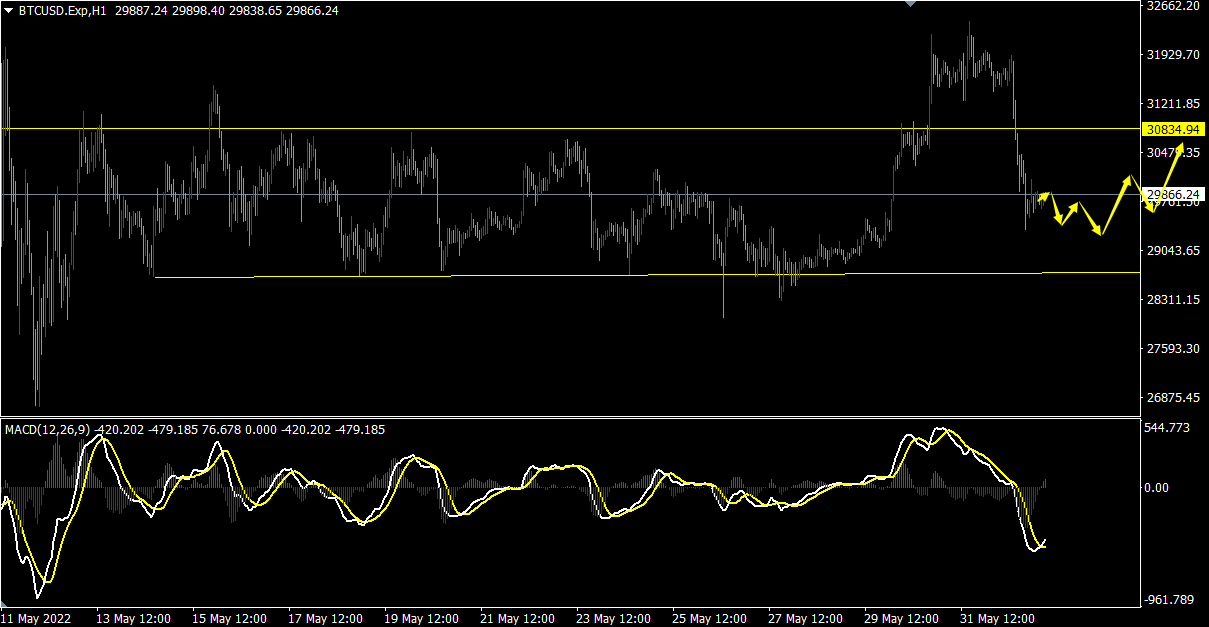
Task: Click the chart shift triangle marker at top
Action: coord(910,4)
